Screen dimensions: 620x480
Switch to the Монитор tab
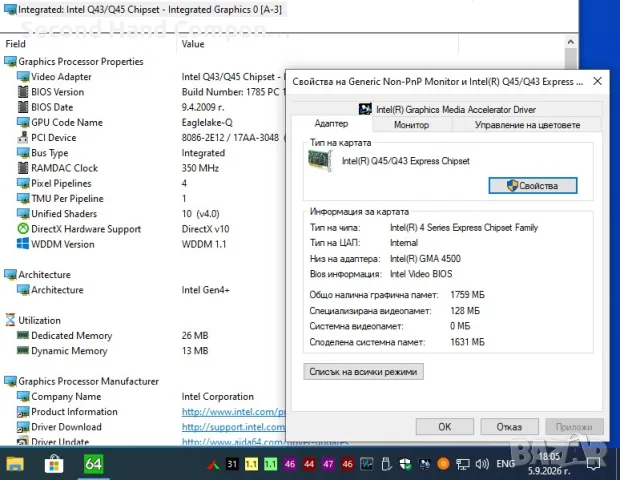(411, 125)
